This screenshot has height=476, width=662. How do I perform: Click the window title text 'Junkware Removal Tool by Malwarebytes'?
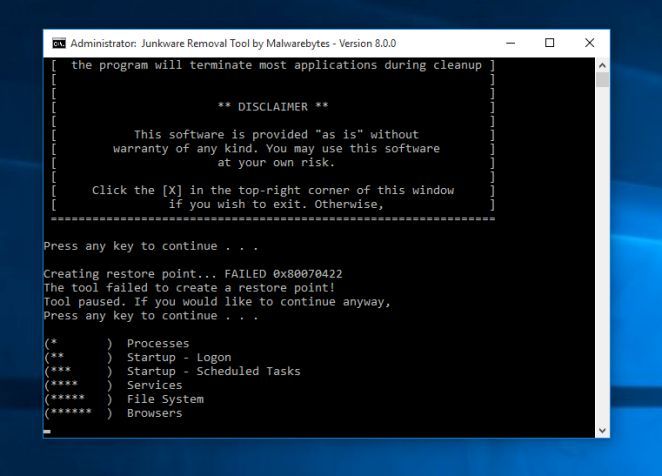(x=235, y=44)
